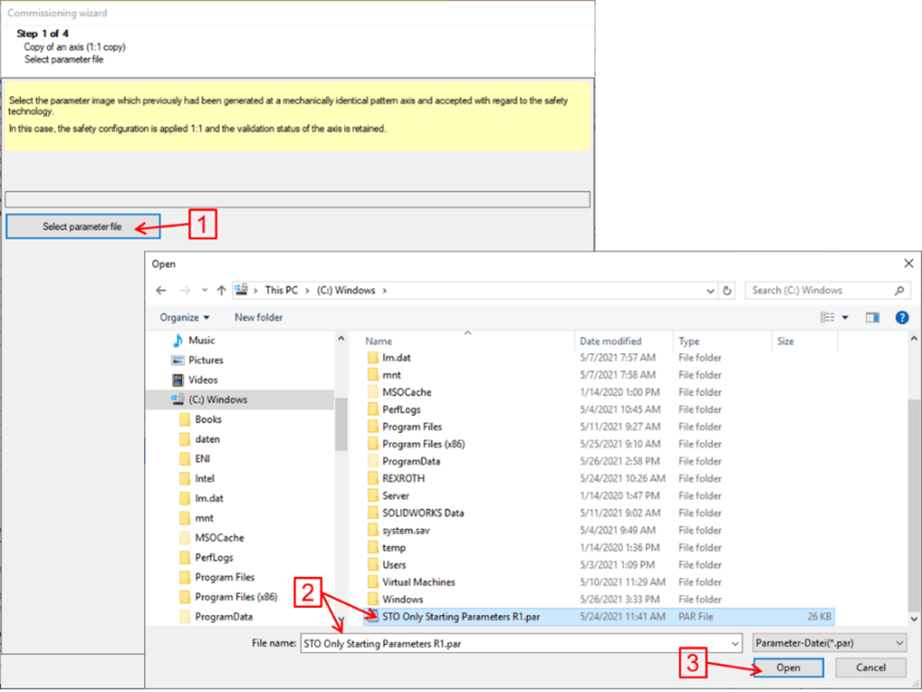The height and width of the screenshot is (692, 922).
Task: Select mnt folder icon in file list
Action: [373, 375]
